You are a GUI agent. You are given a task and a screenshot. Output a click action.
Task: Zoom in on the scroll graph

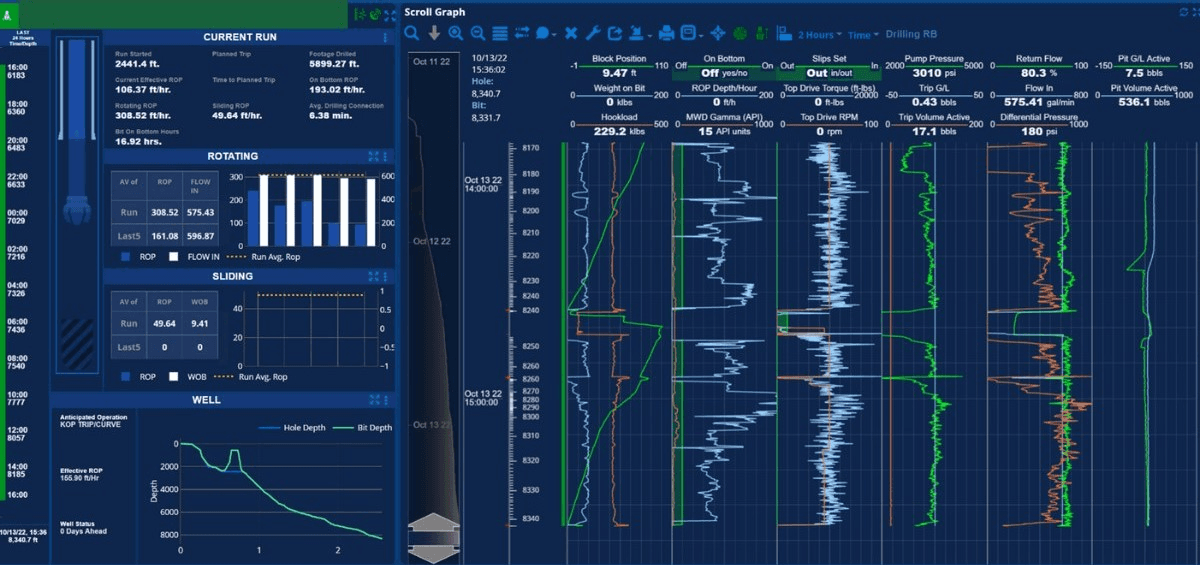(x=455, y=33)
